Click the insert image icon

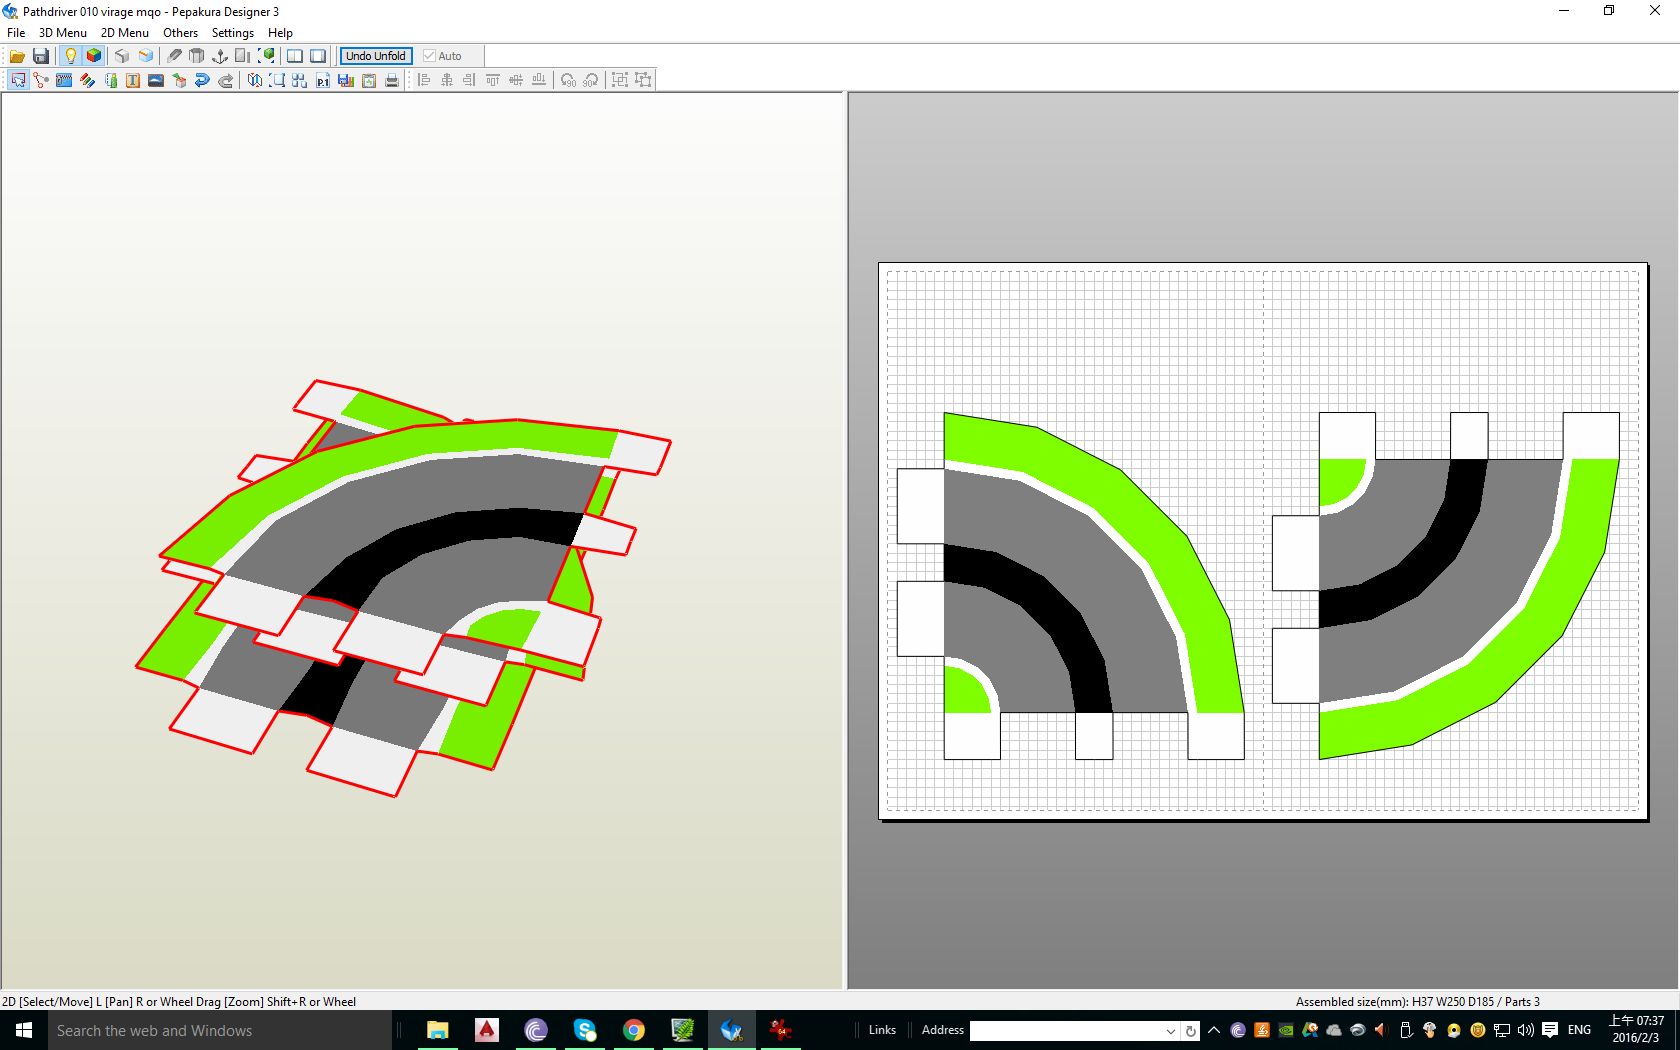click(156, 80)
